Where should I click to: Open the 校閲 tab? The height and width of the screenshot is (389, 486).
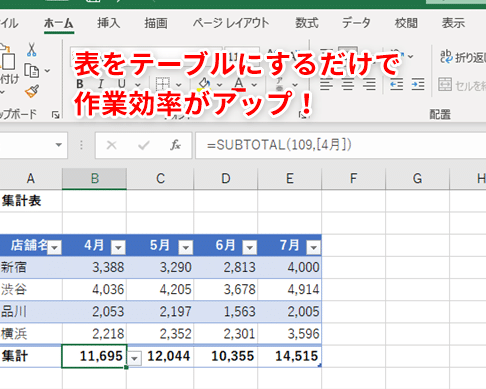[x=406, y=23]
